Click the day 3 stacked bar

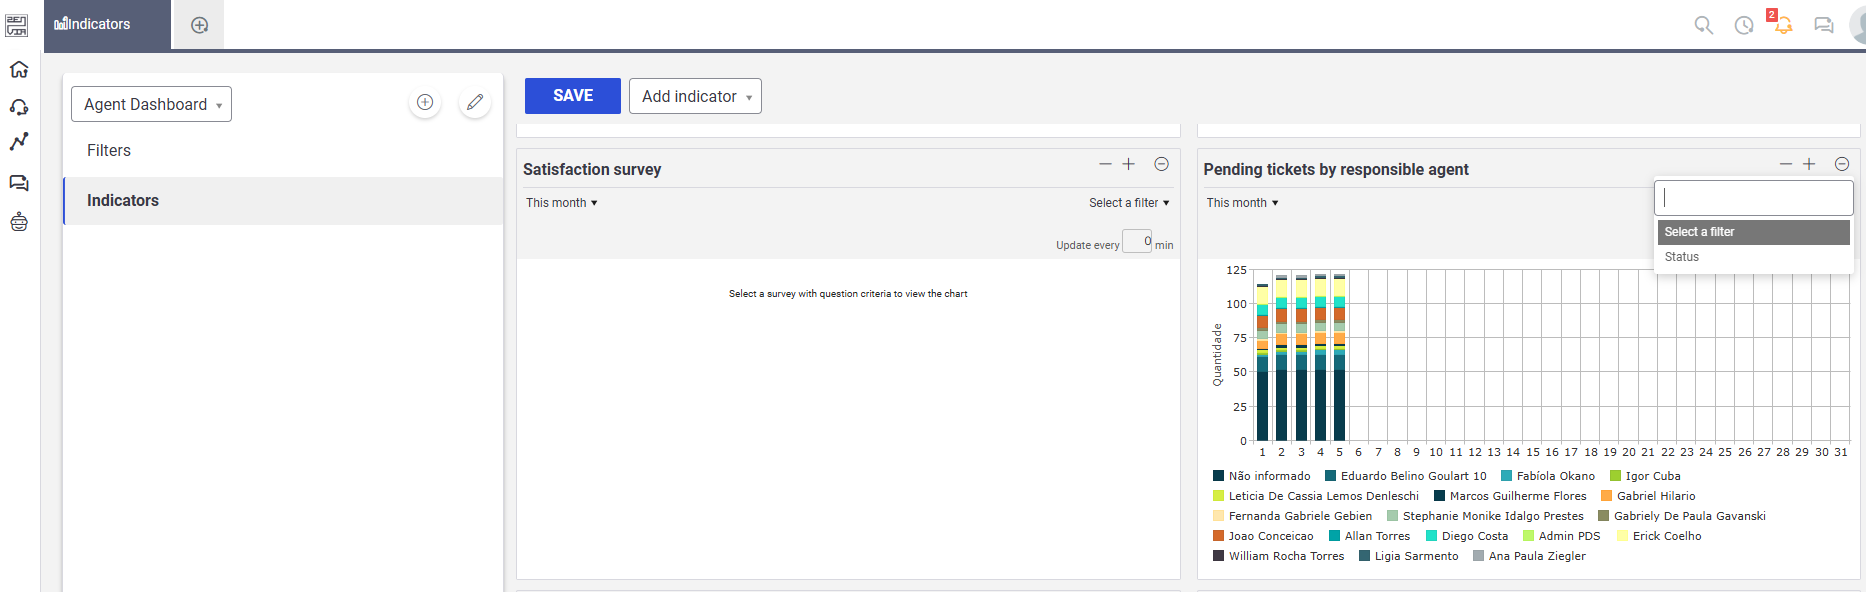[x=1301, y=358]
